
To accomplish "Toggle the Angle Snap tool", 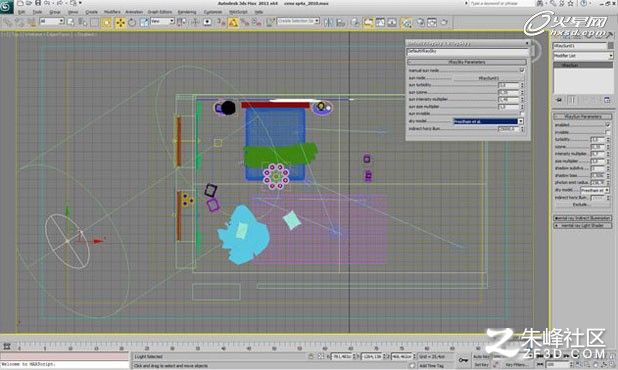I will coord(233,22).
